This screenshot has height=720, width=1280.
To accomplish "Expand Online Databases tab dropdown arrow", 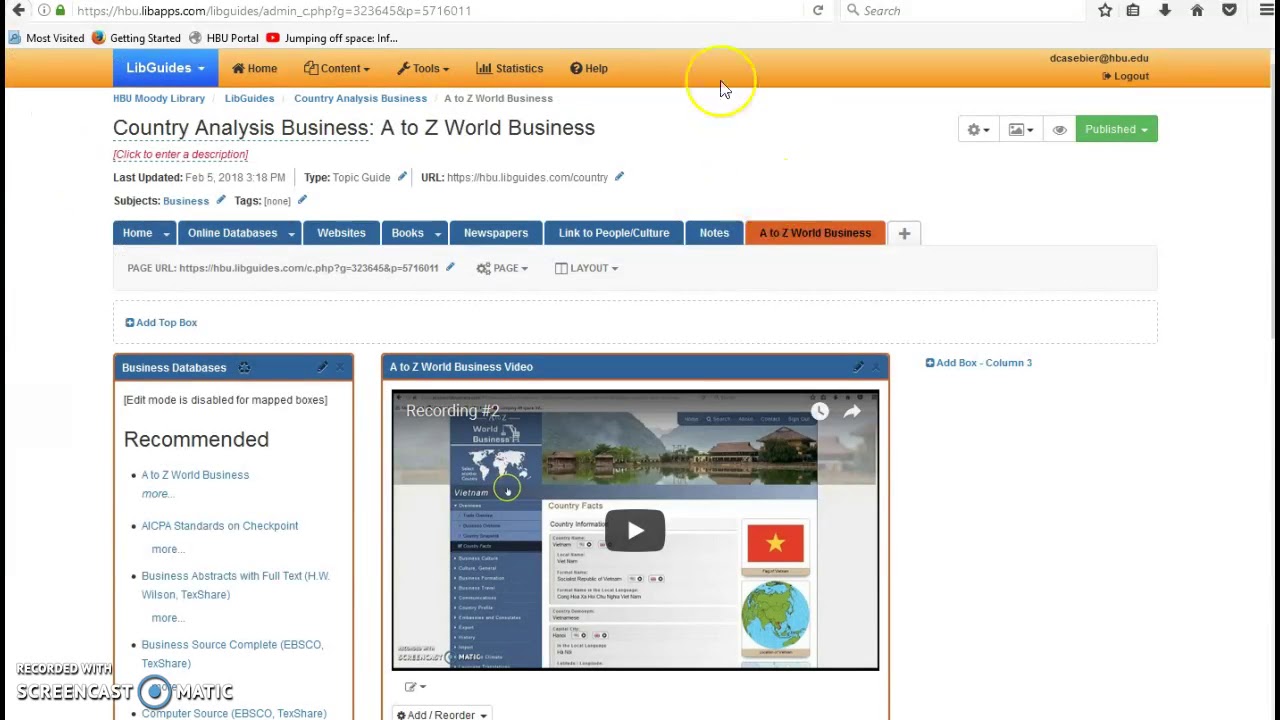I will (x=291, y=233).
